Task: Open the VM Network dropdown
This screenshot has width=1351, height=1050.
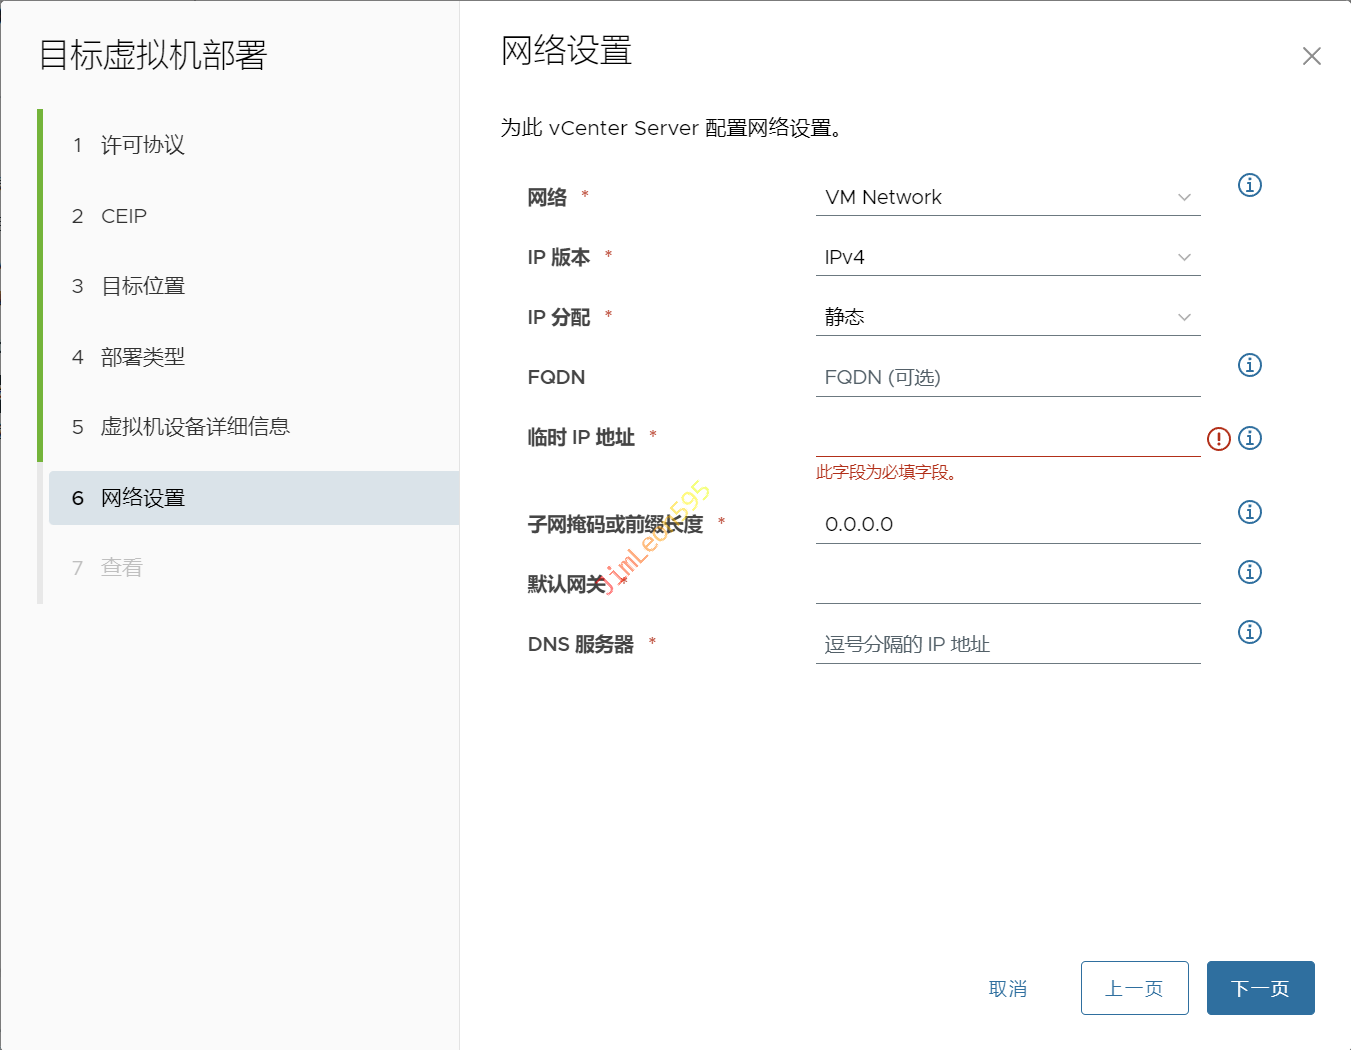Action: click(x=1007, y=197)
